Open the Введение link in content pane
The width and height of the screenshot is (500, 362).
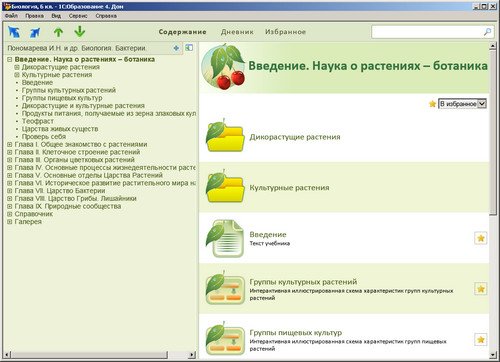pos(268,234)
